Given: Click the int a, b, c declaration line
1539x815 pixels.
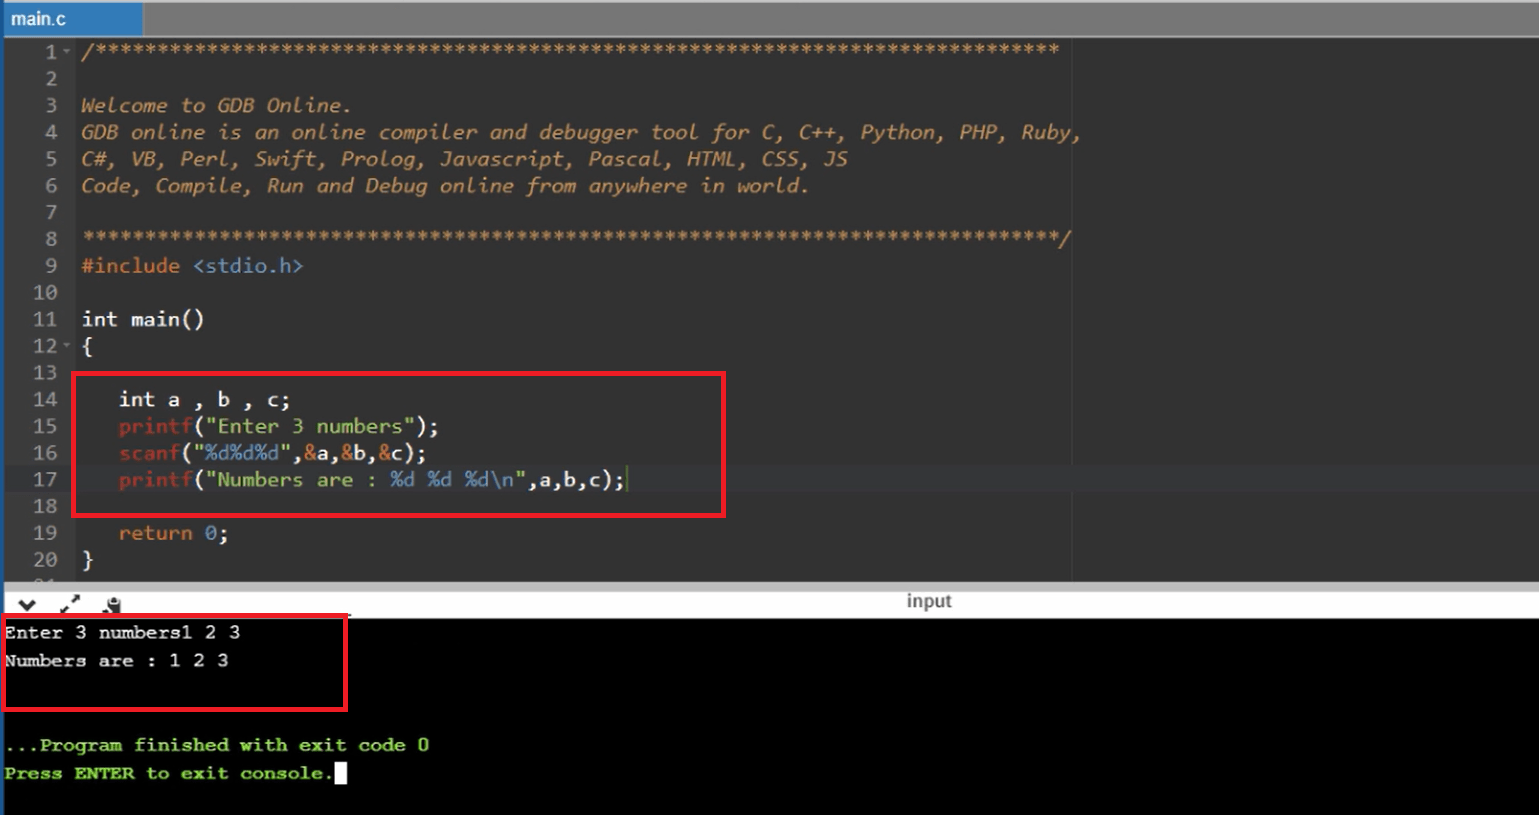Looking at the screenshot, I should 205,399.
